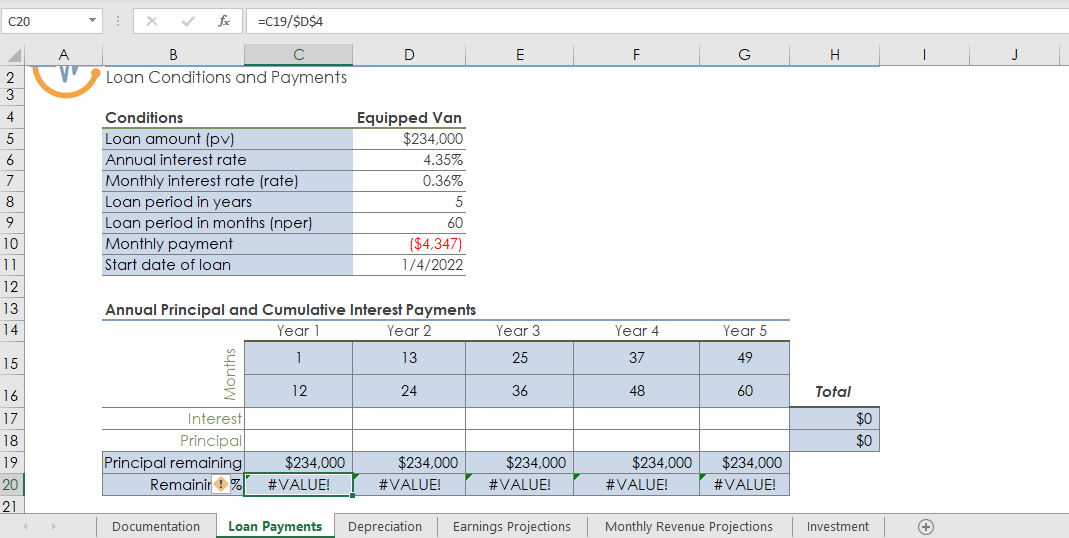This screenshot has width=1069, height=538.
Task: Click the Year 5 column heading
Action: 744,331
